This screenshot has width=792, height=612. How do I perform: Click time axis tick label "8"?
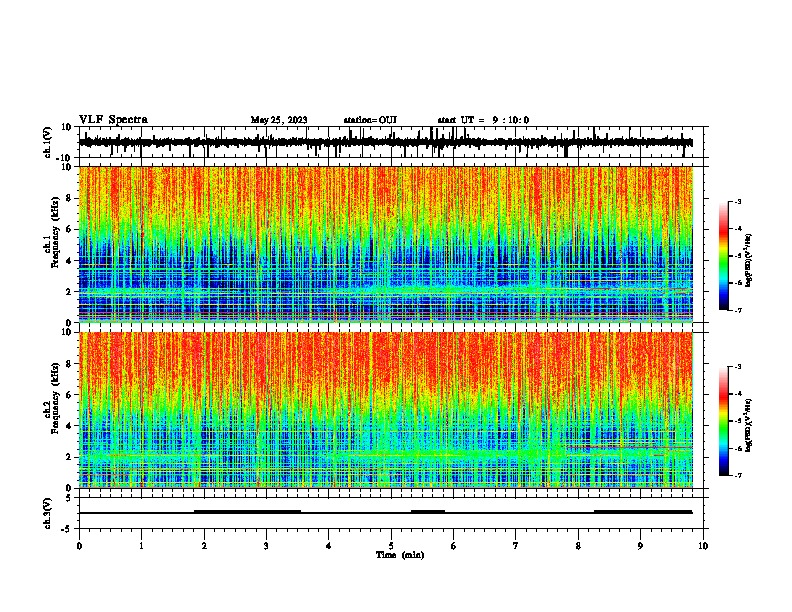(x=578, y=546)
